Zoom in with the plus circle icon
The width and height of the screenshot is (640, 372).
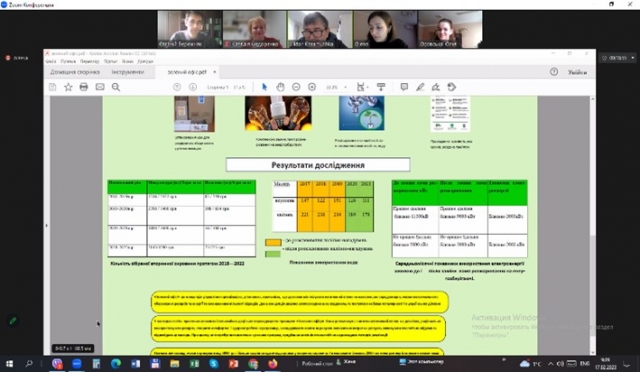coord(312,87)
